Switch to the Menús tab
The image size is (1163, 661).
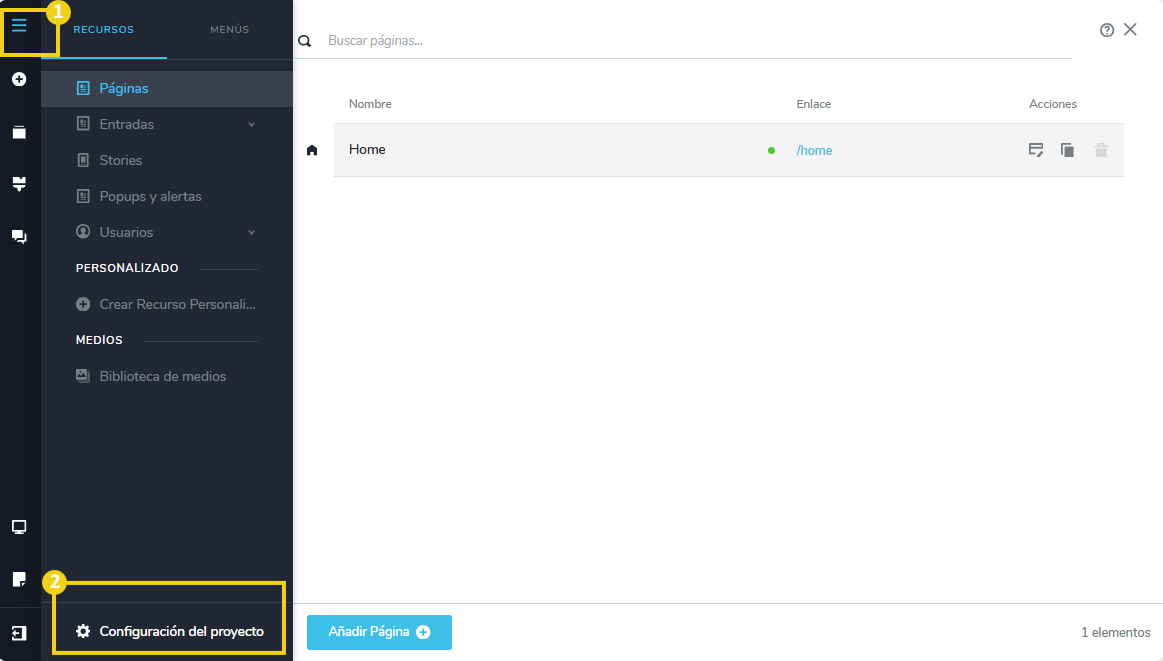pyautogui.click(x=229, y=30)
